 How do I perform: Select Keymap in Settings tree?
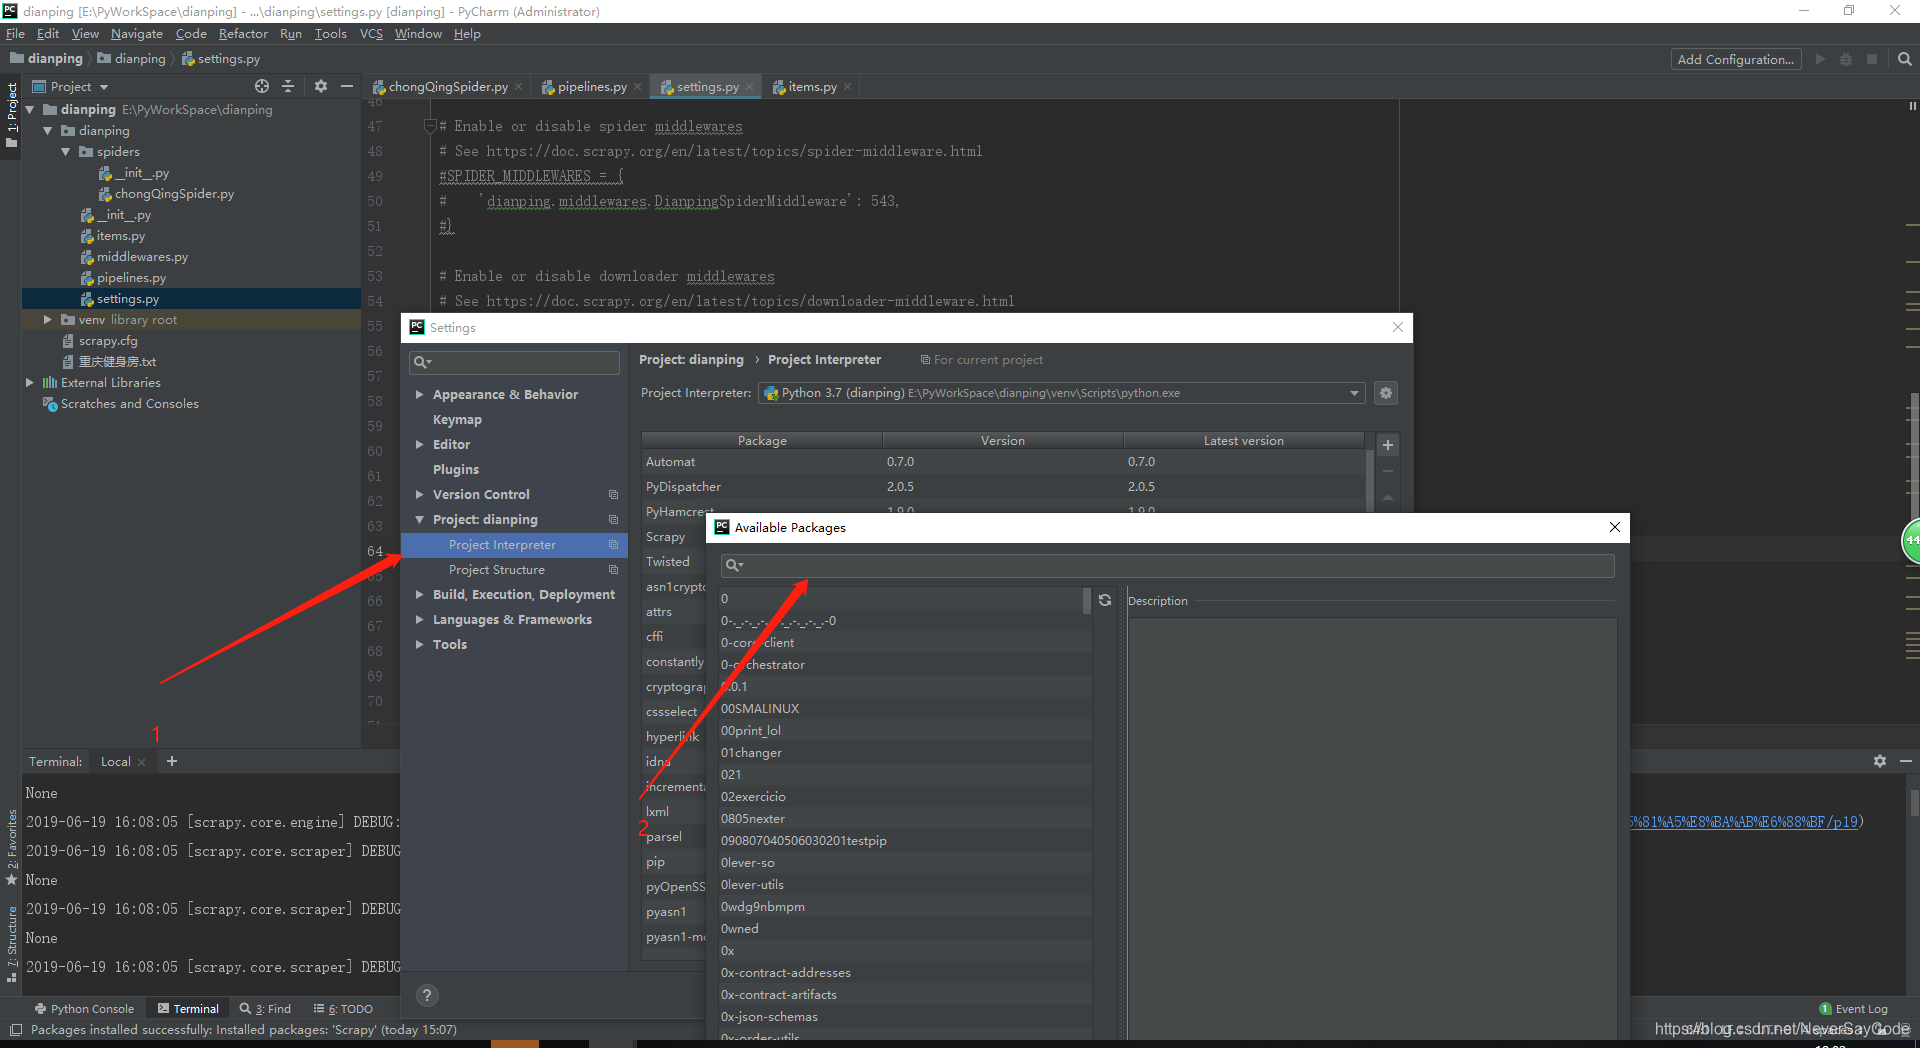point(457,420)
